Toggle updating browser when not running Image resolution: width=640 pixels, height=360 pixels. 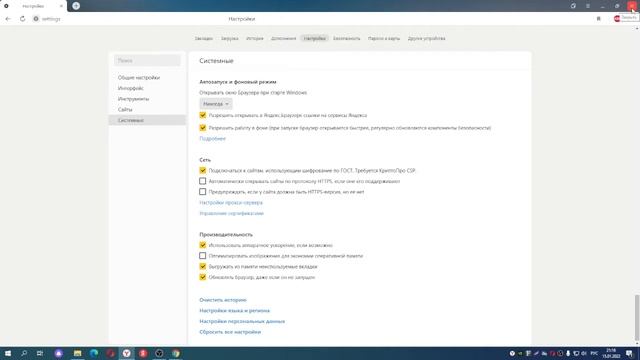click(x=202, y=277)
